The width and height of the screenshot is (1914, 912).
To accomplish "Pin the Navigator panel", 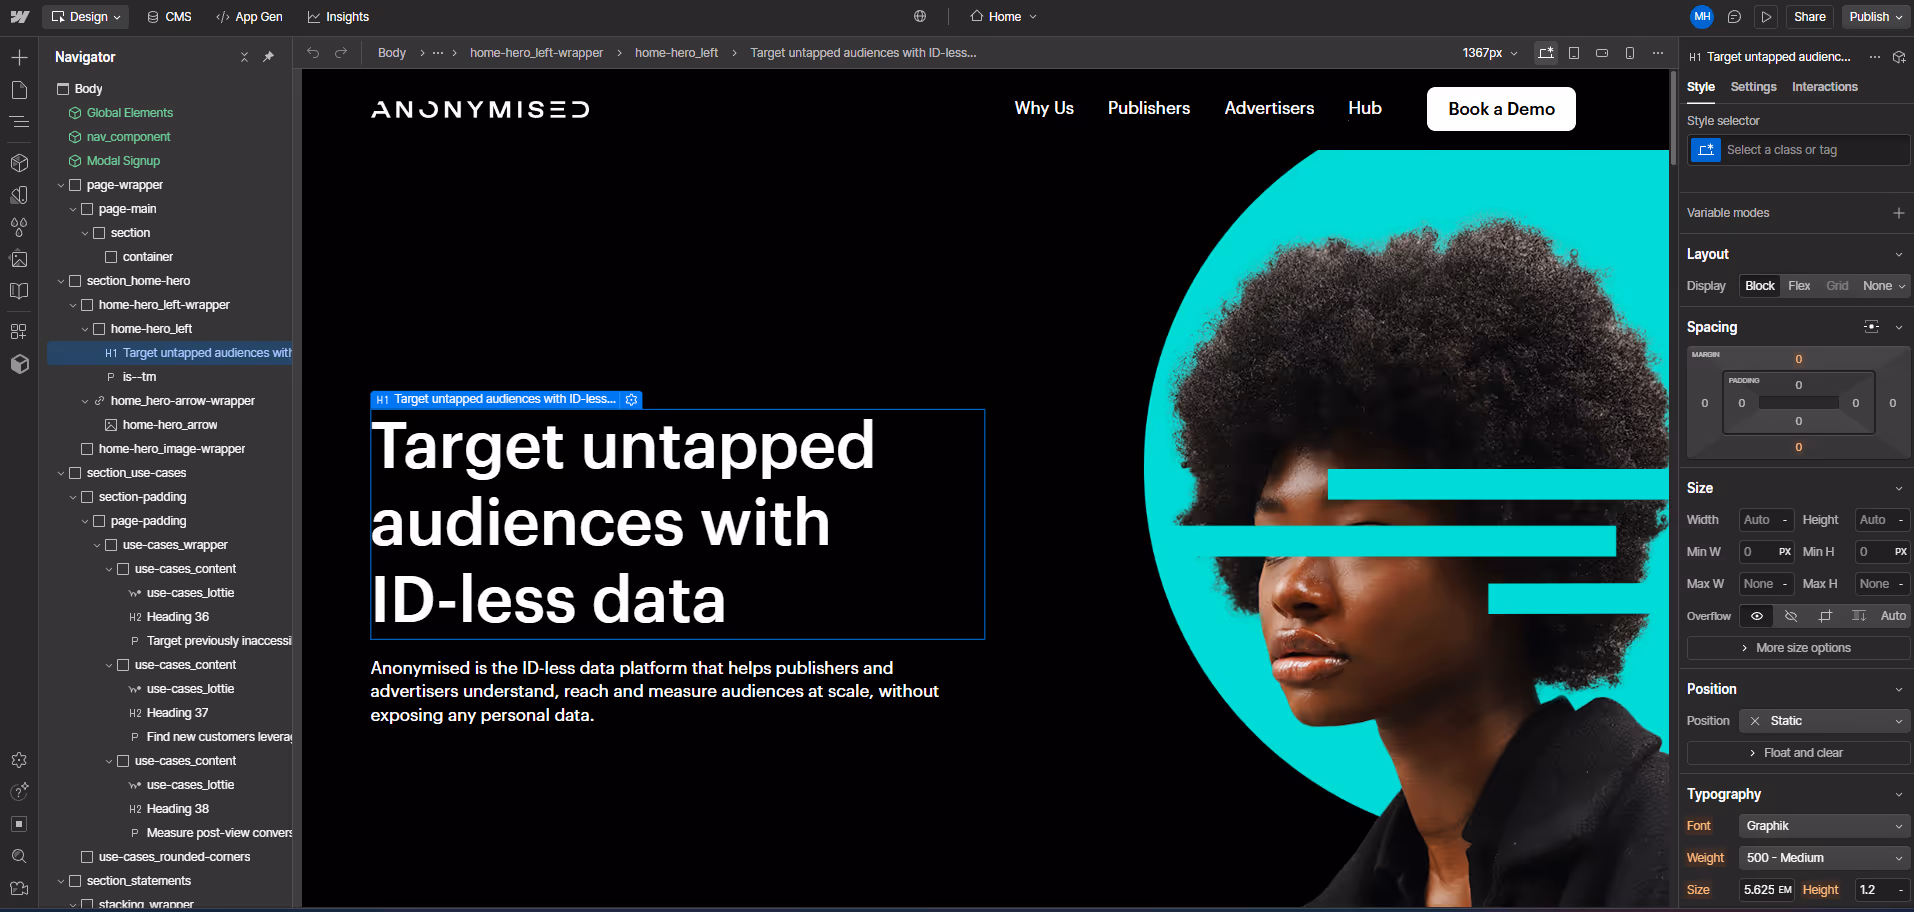I will [268, 57].
